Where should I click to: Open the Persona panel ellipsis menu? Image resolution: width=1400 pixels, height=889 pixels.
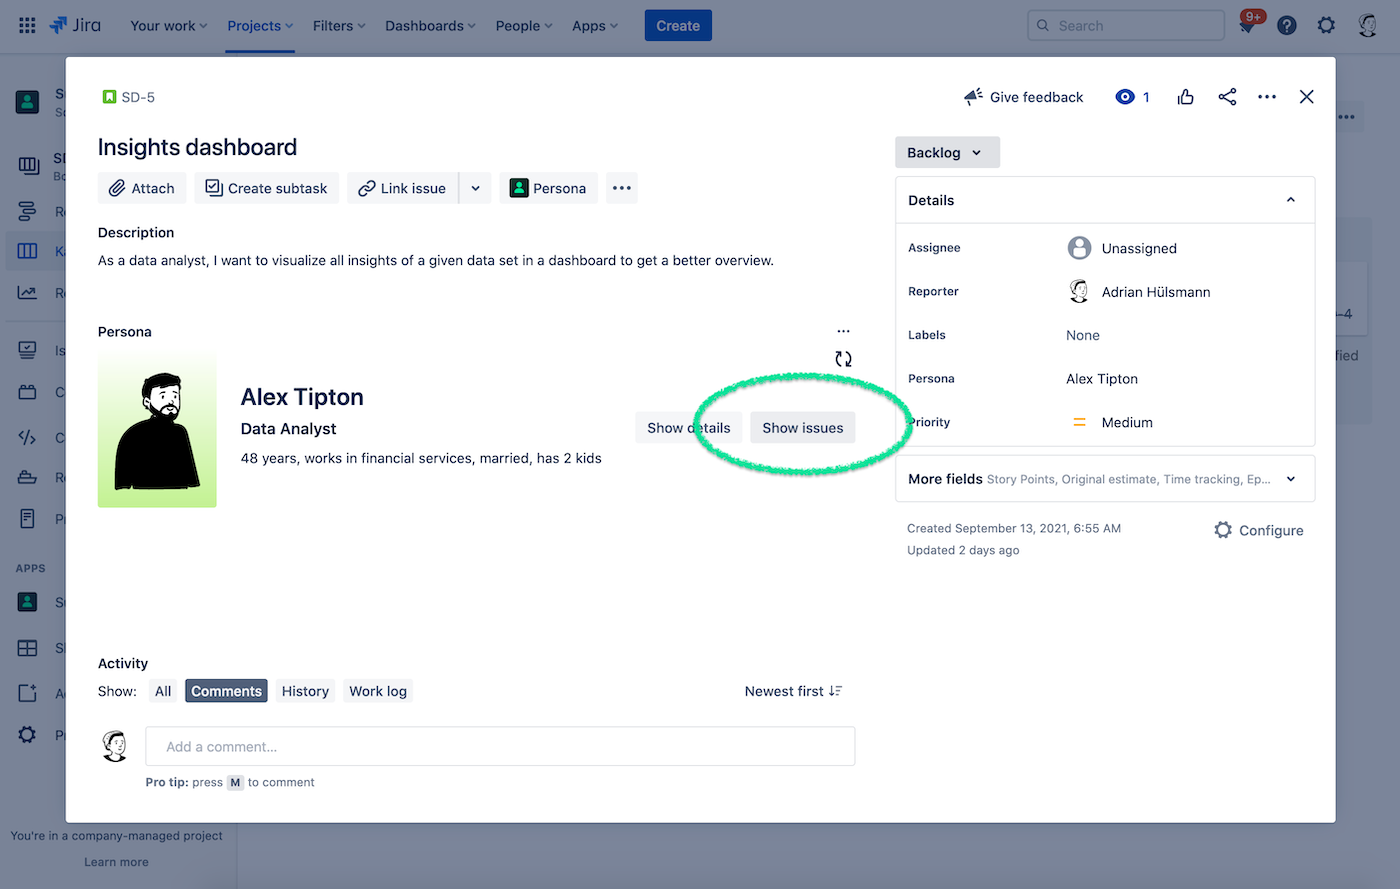click(844, 331)
